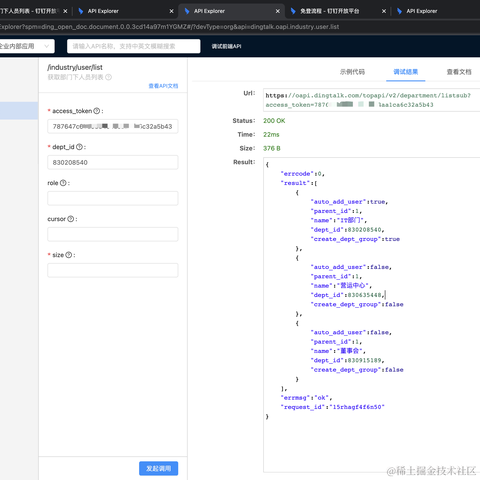Switch to the last API Explorer tab

[422, 11]
